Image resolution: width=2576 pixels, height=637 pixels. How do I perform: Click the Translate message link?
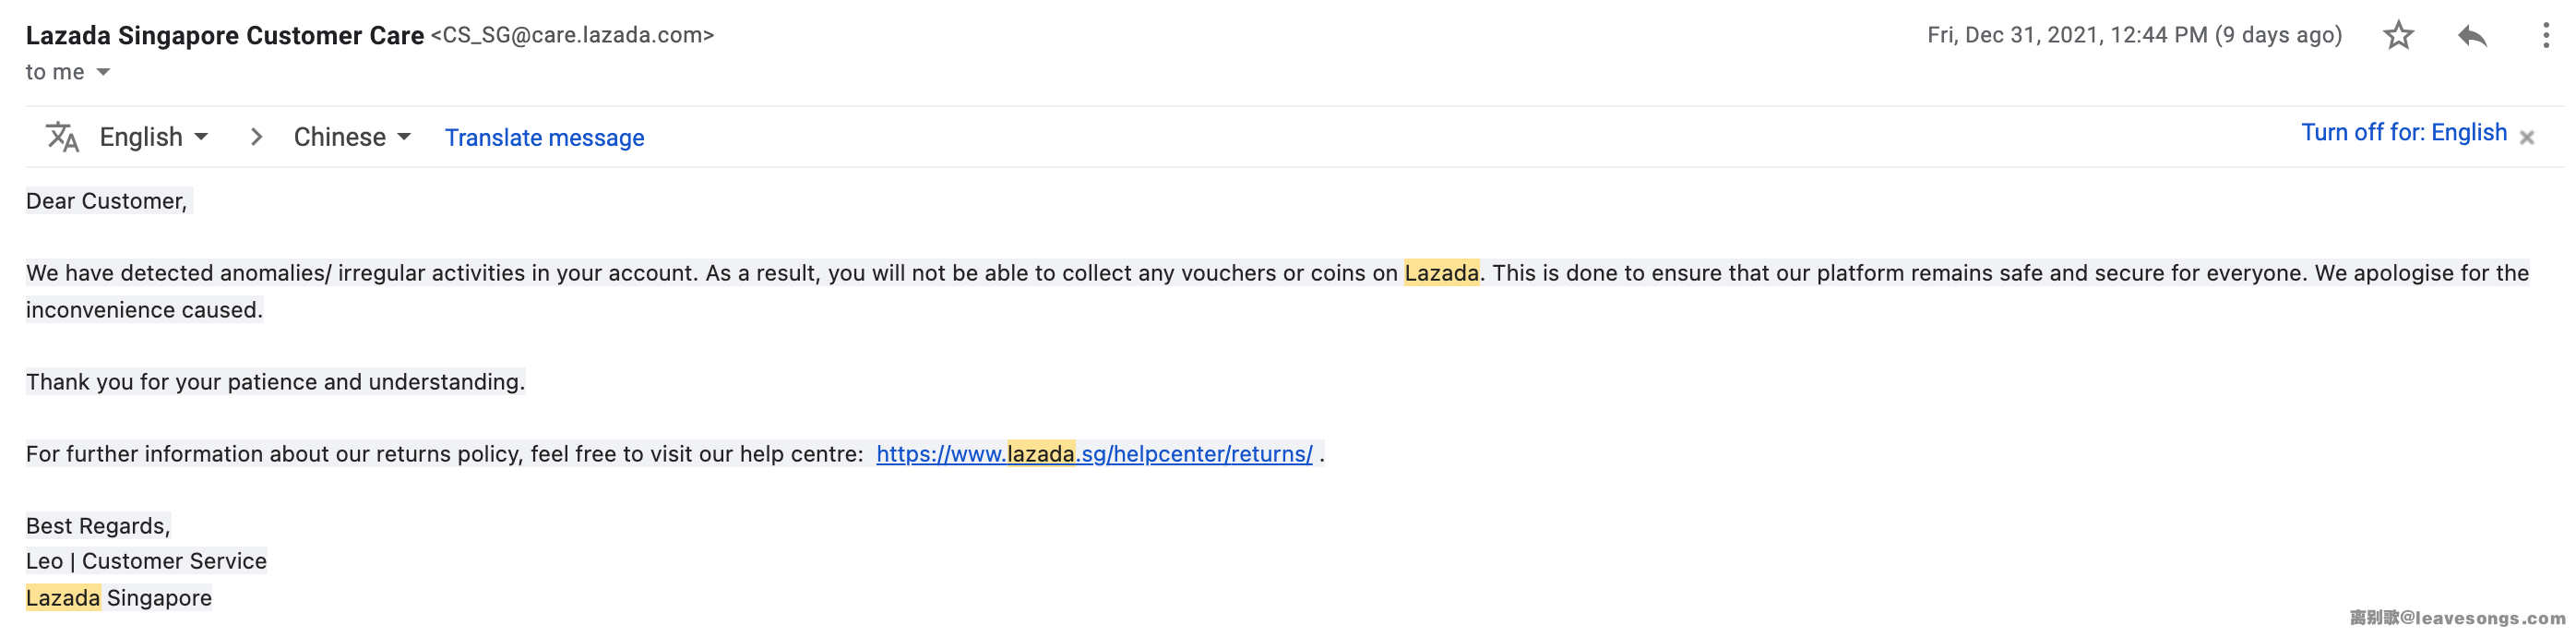(544, 138)
